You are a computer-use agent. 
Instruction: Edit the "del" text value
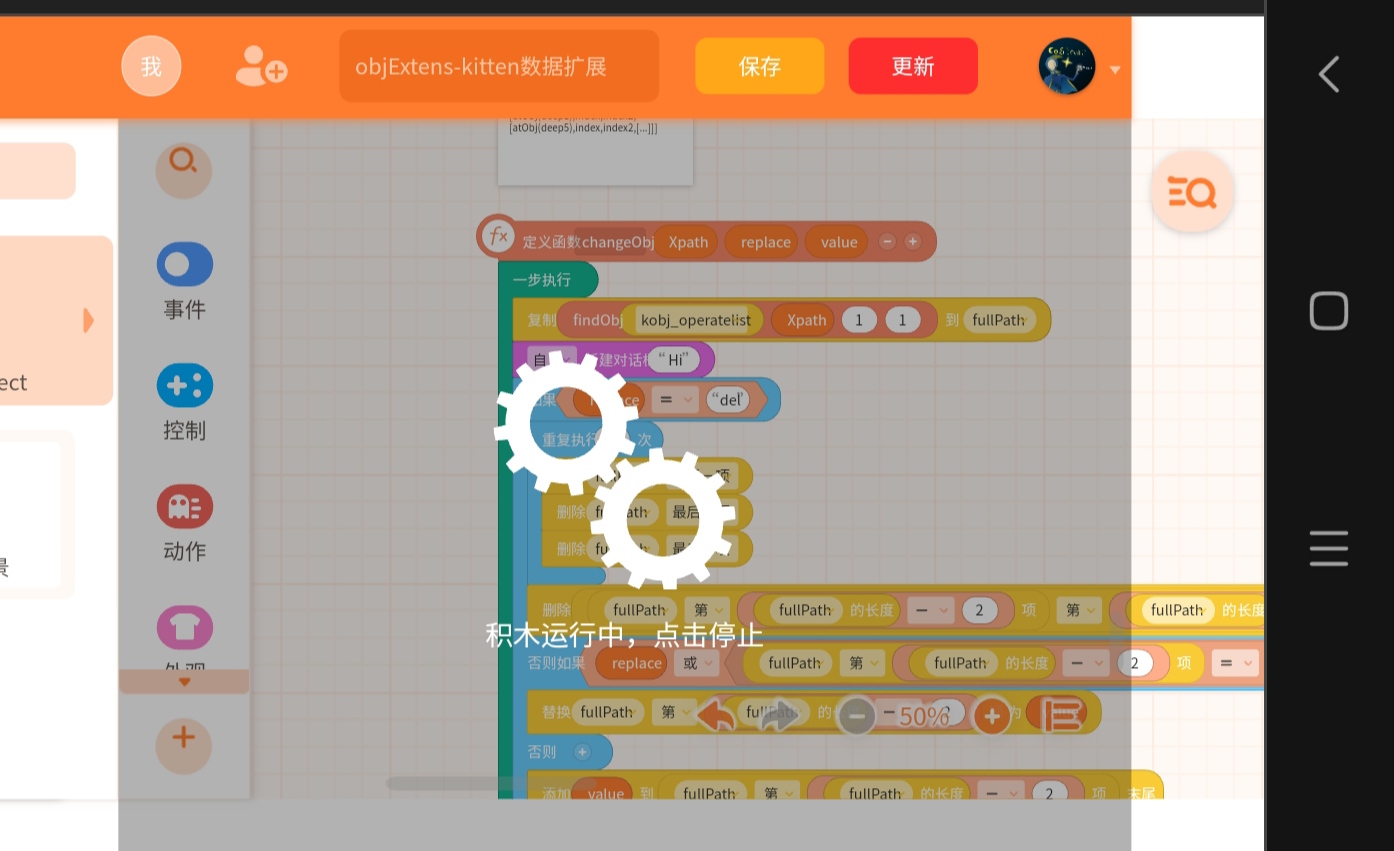pos(730,400)
